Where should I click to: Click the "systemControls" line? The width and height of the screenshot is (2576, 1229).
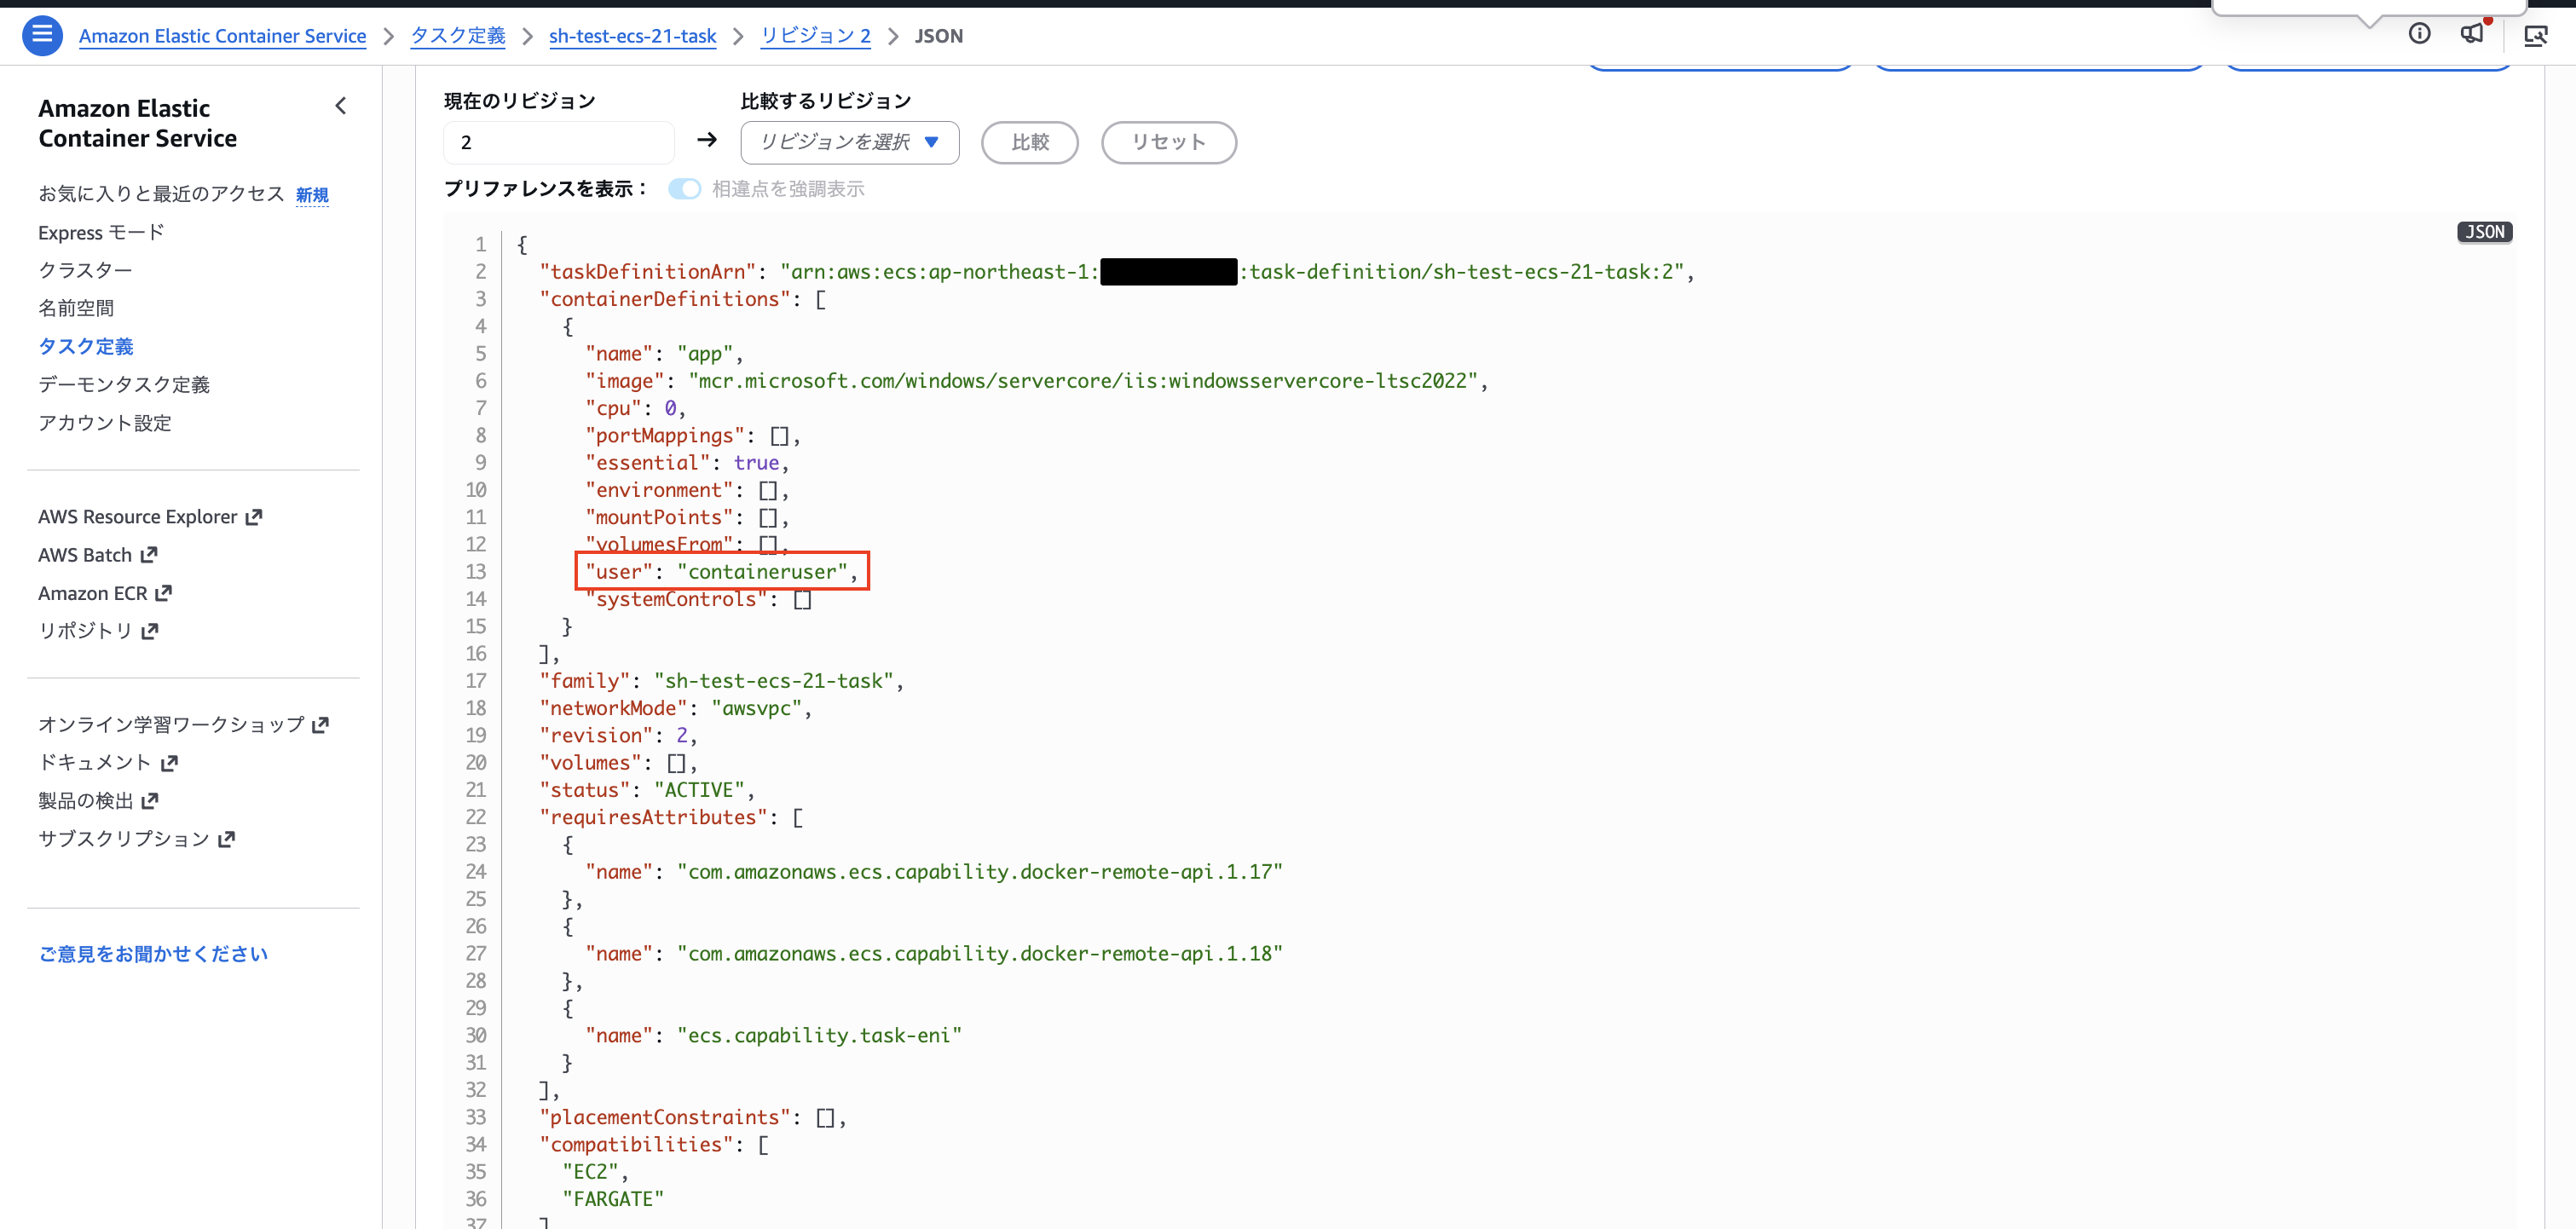point(698,599)
